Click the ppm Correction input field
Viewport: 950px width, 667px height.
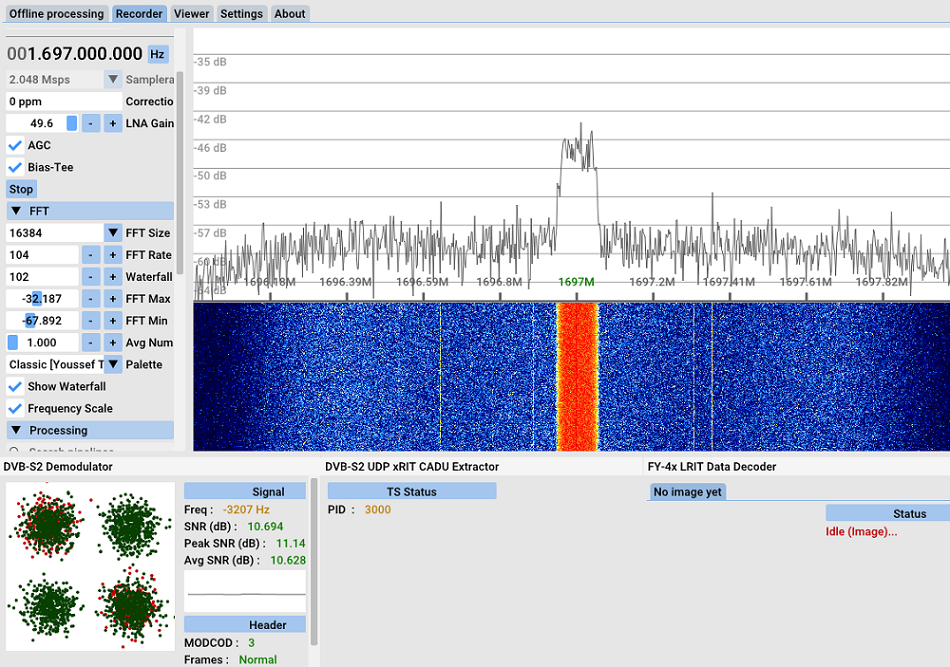pos(62,101)
